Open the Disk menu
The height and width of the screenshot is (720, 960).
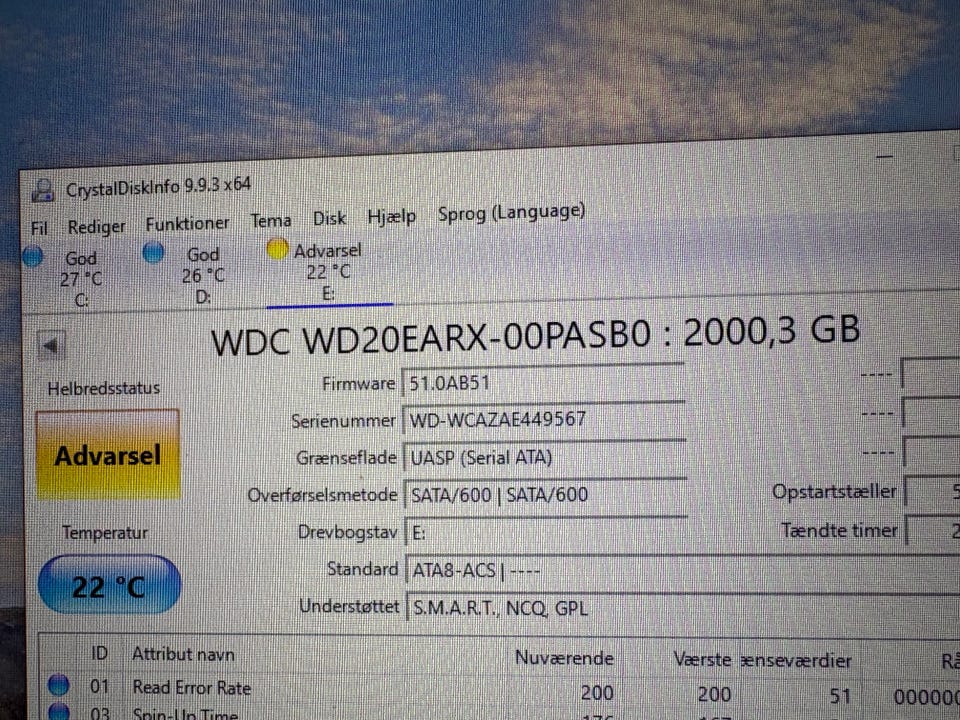pyautogui.click(x=329, y=219)
